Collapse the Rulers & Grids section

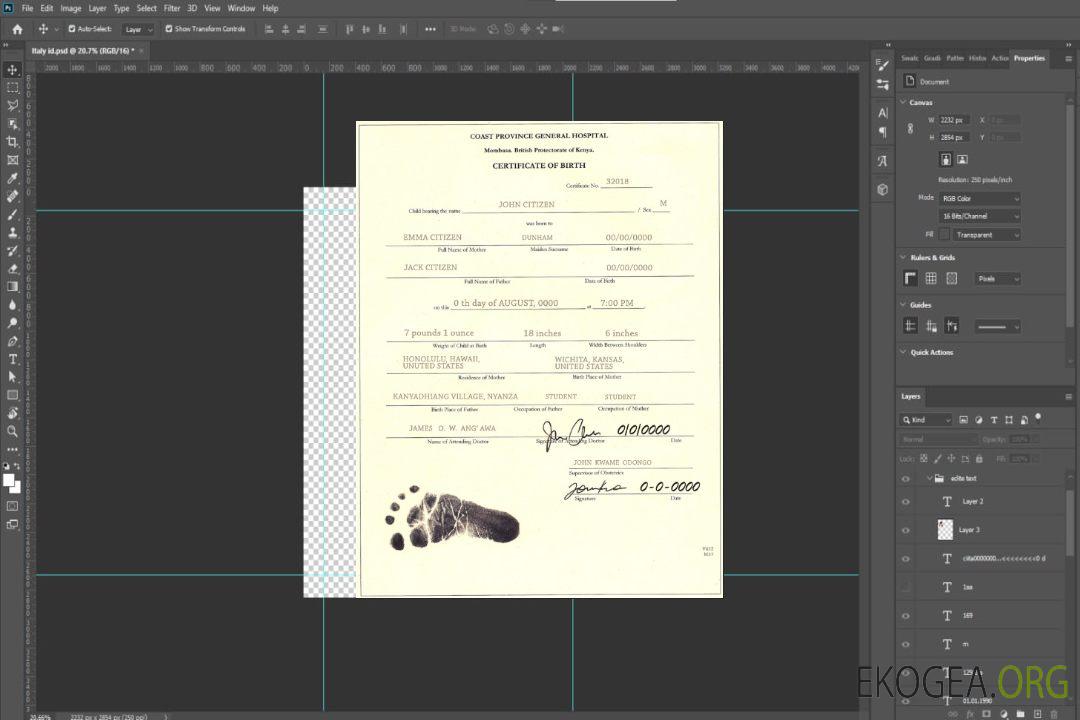(903, 257)
